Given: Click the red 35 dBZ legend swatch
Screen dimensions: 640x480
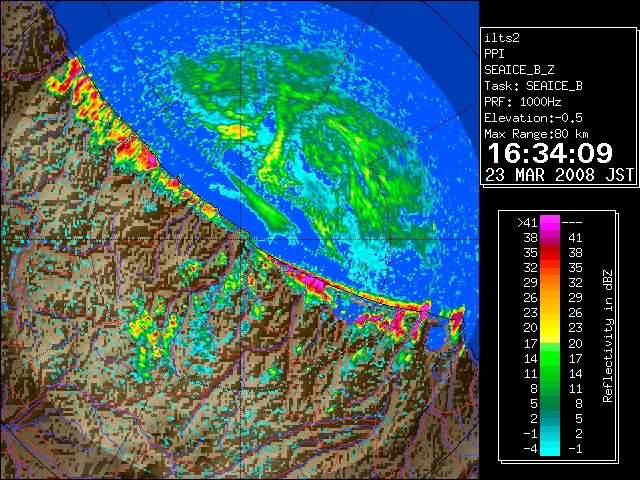Looking at the screenshot, I should pos(550,253).
